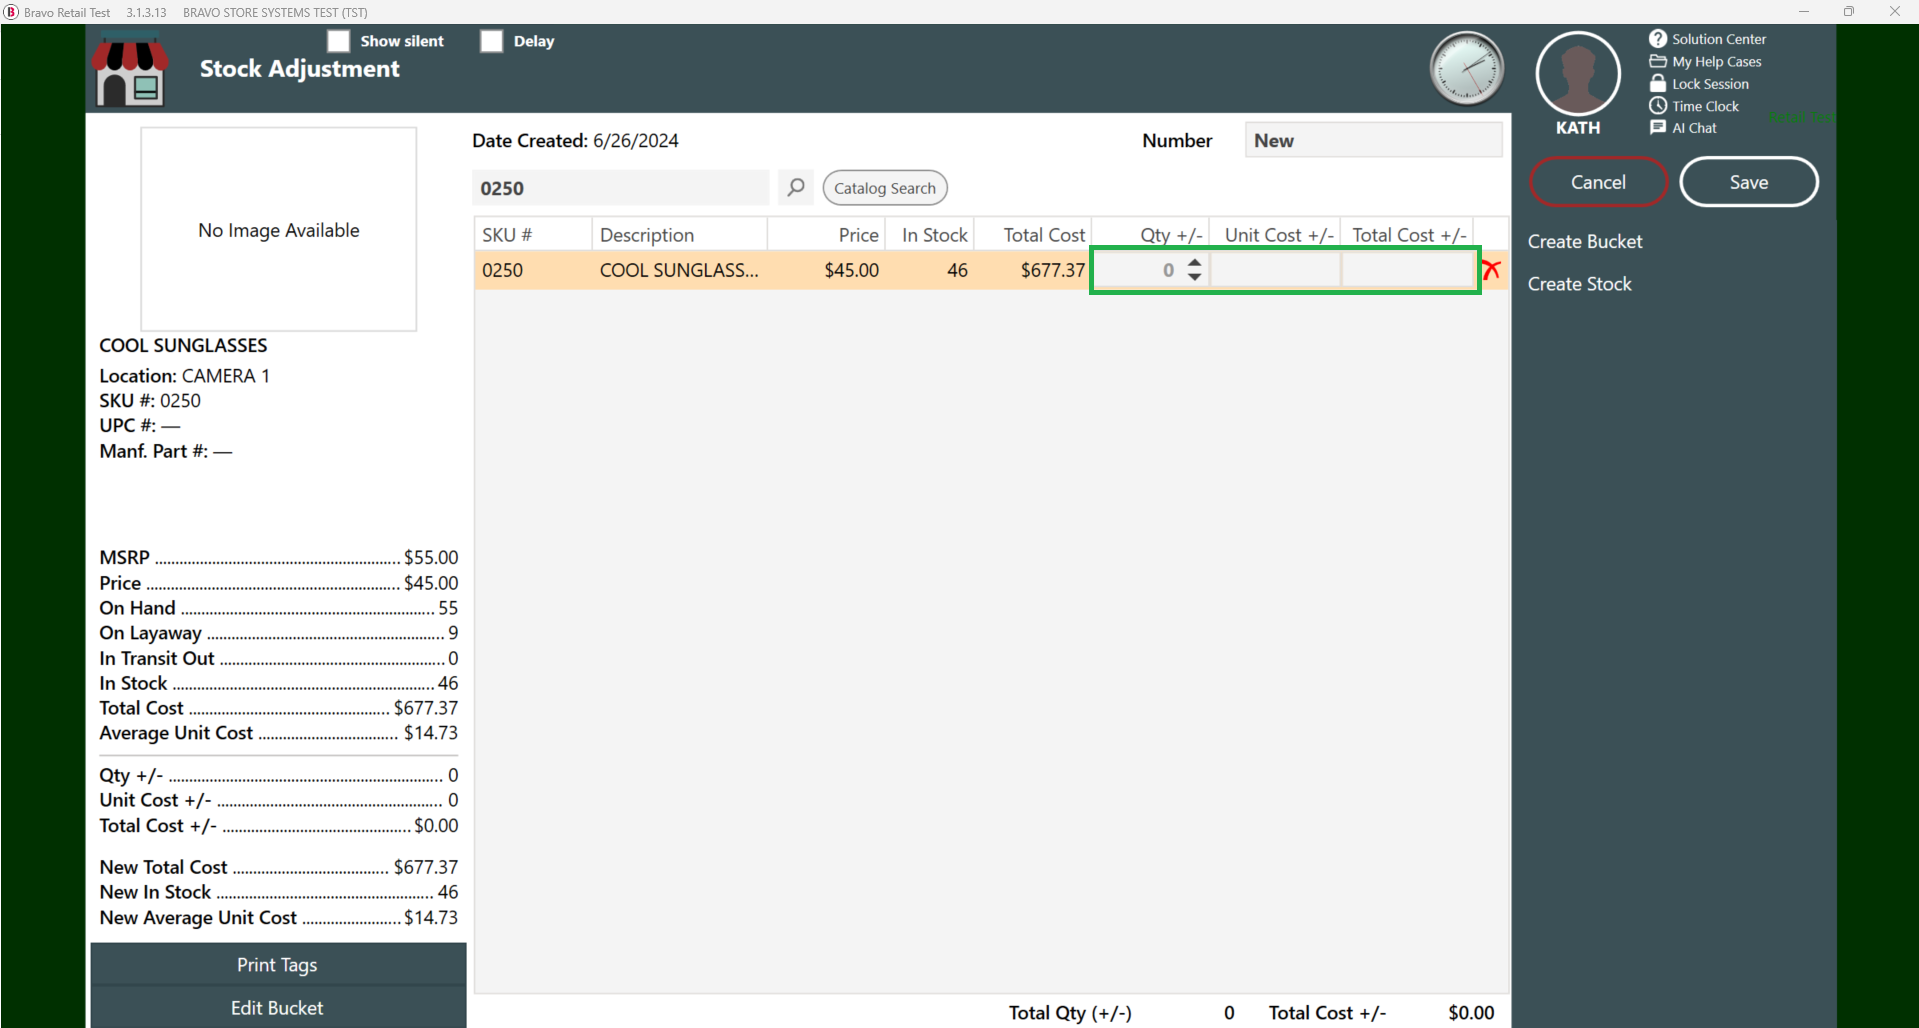Click Create Bucket

[1585, 241]
